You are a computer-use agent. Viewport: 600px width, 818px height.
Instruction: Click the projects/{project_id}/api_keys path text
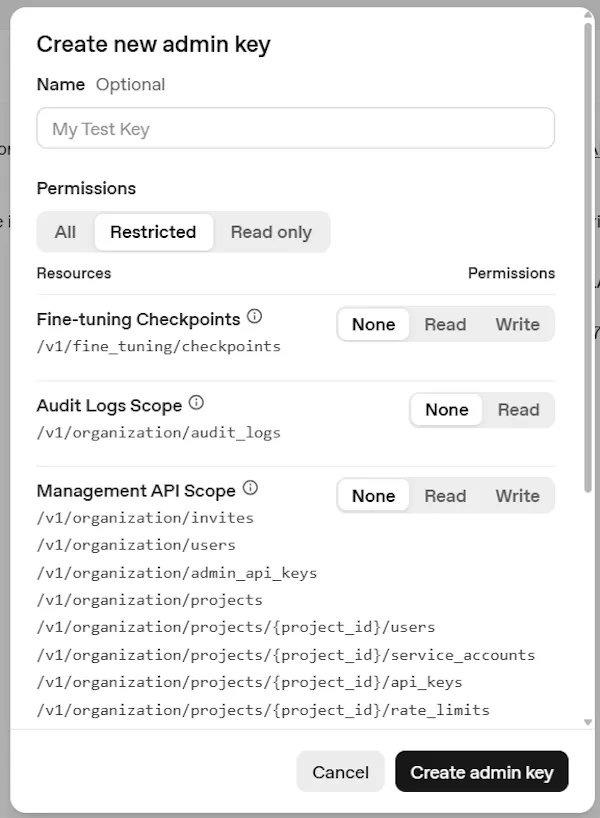click(249, 682)
